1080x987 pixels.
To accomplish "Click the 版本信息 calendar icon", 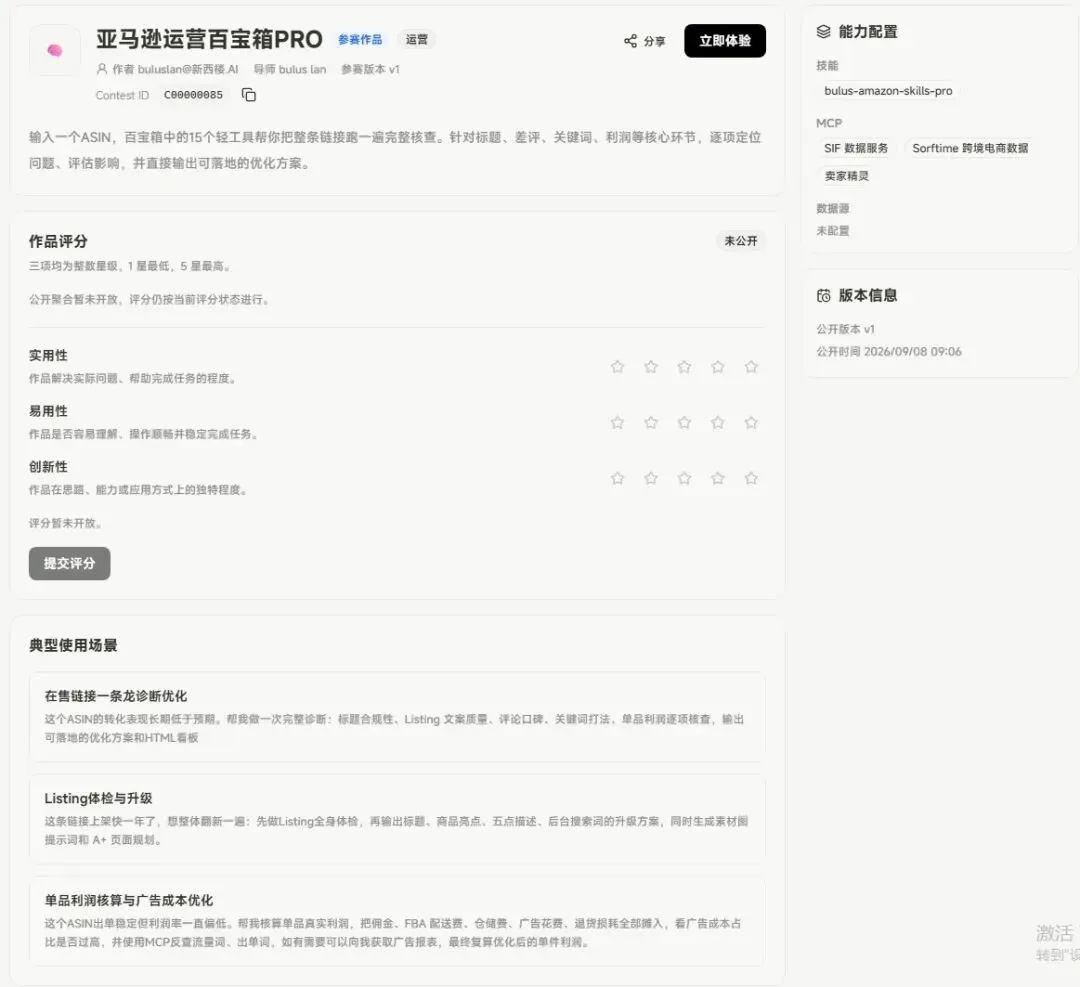I will pyautogui.click(x=823, y=295).
